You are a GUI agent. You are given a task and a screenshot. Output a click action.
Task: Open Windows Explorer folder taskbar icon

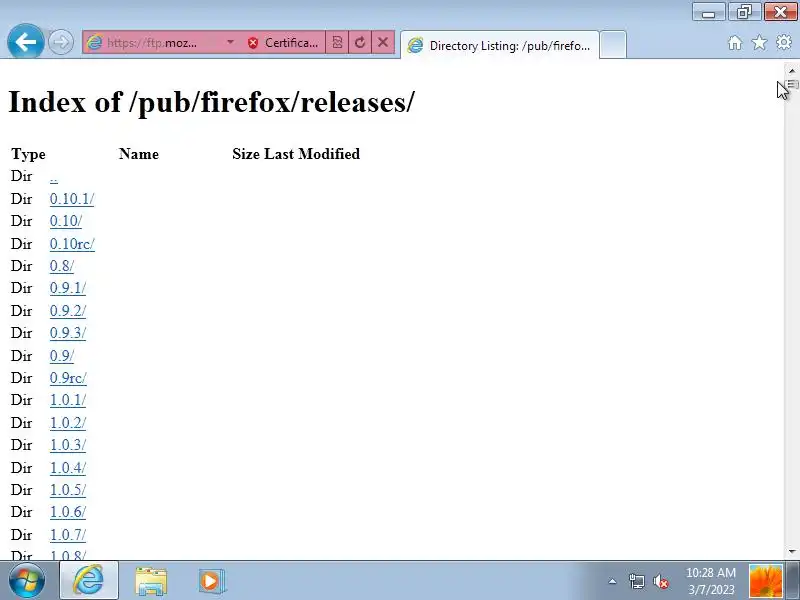click(151, 581)
